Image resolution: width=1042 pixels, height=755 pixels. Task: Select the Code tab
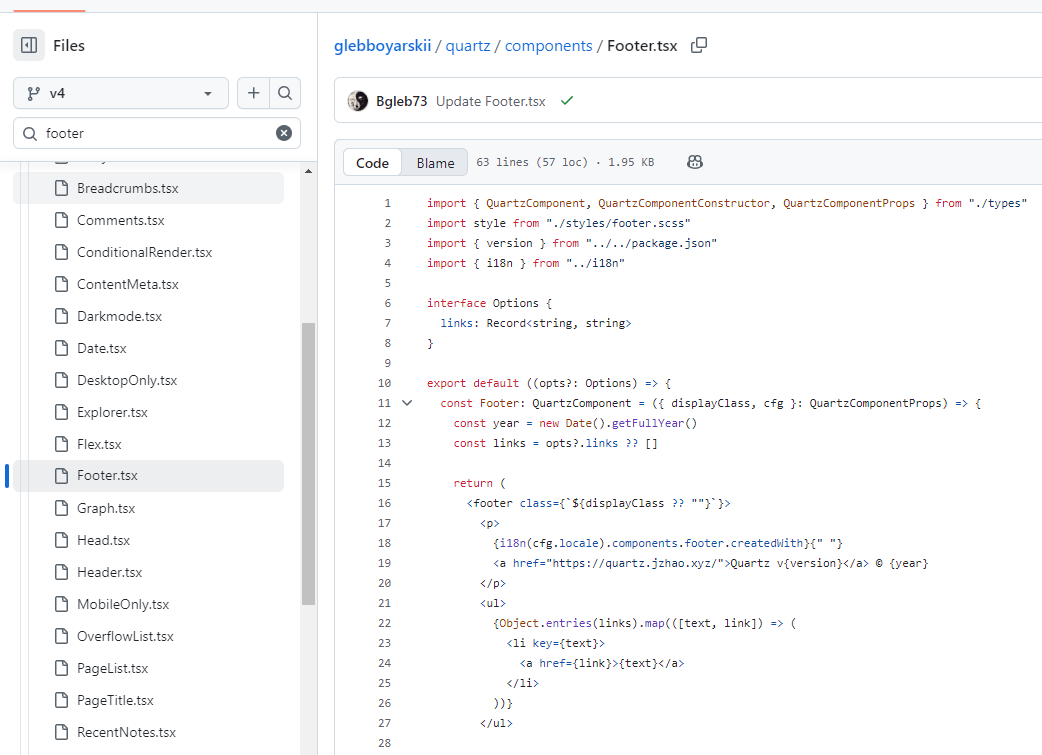click(372, 163)
